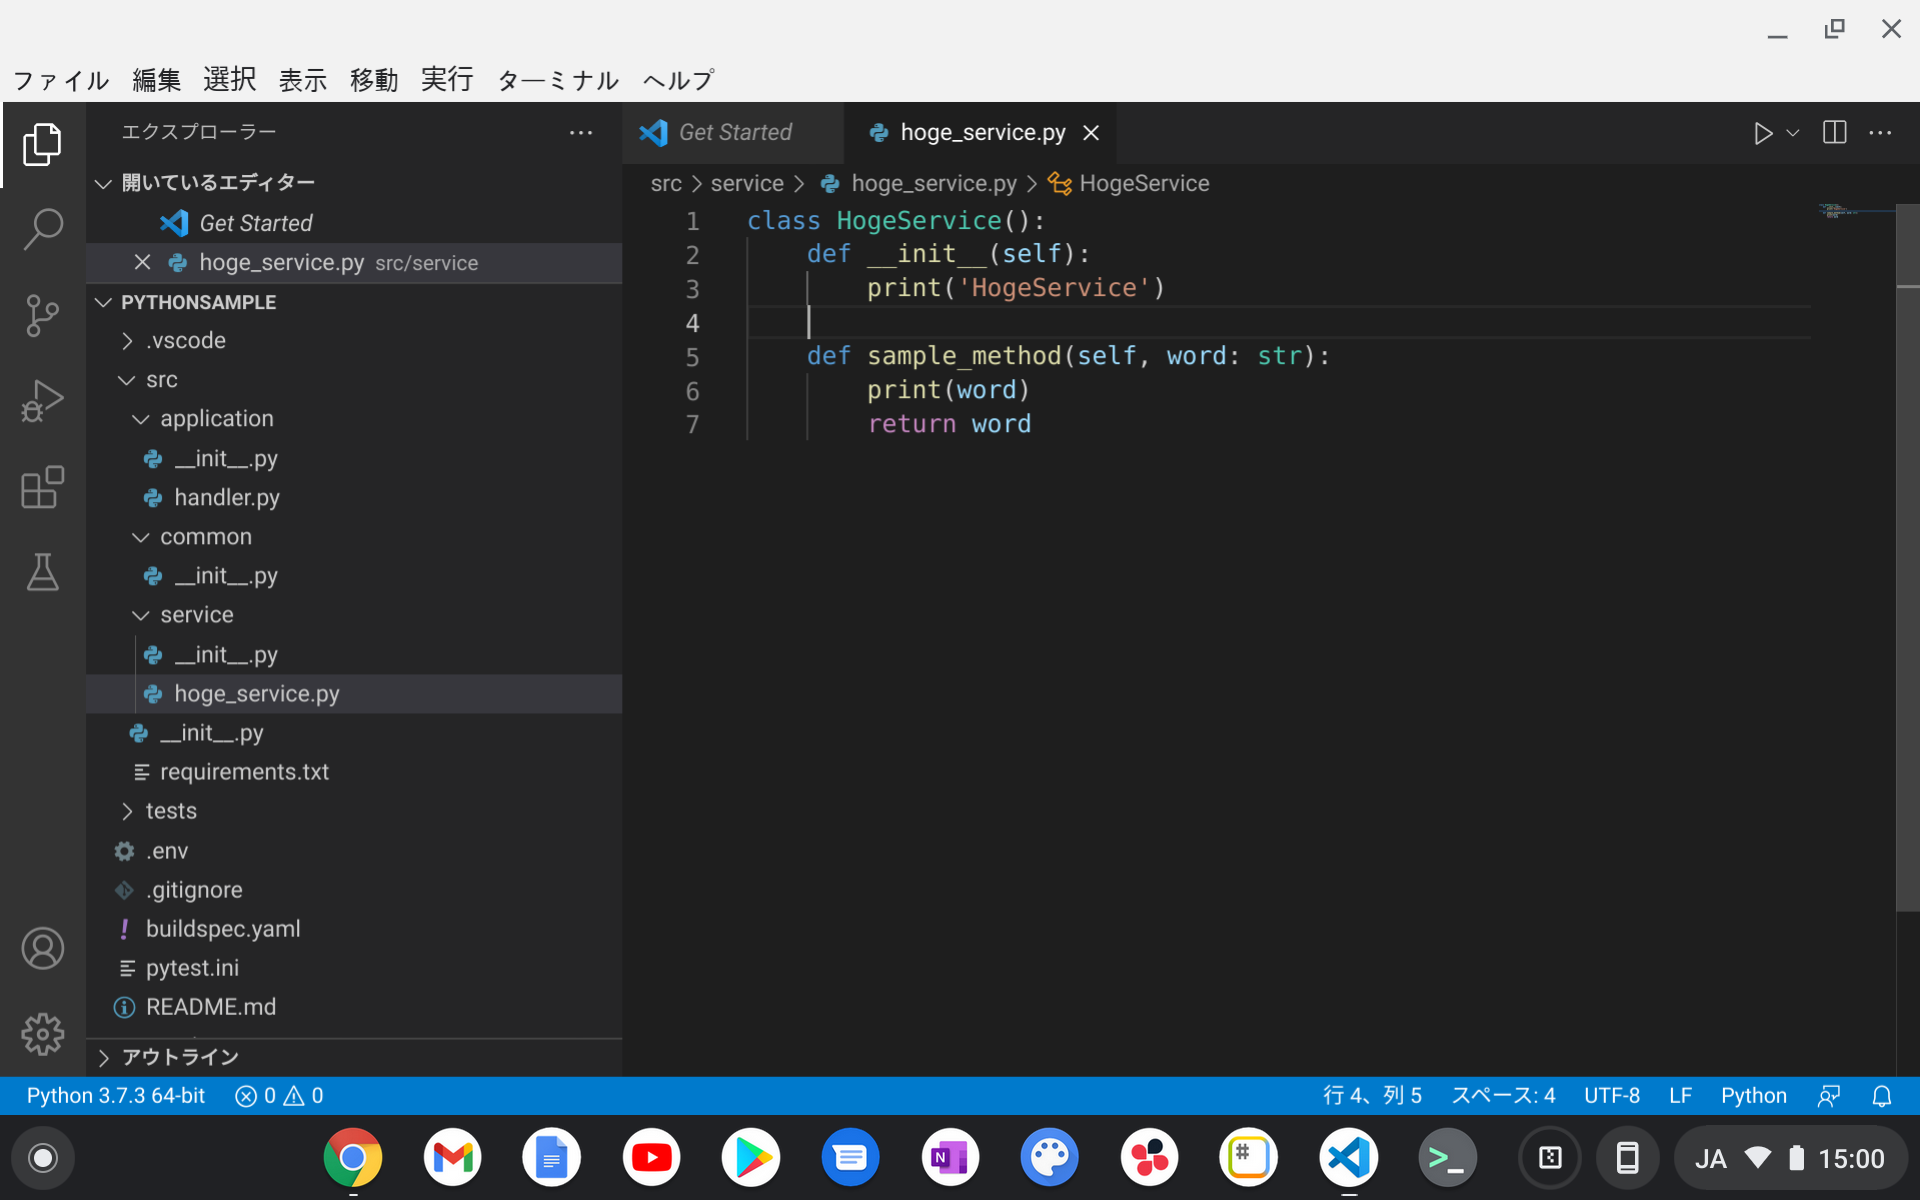Viewport: 1920px width, 1200px height.
Task: Switch to the Get Started tab
Action: (x=733, y=132)
